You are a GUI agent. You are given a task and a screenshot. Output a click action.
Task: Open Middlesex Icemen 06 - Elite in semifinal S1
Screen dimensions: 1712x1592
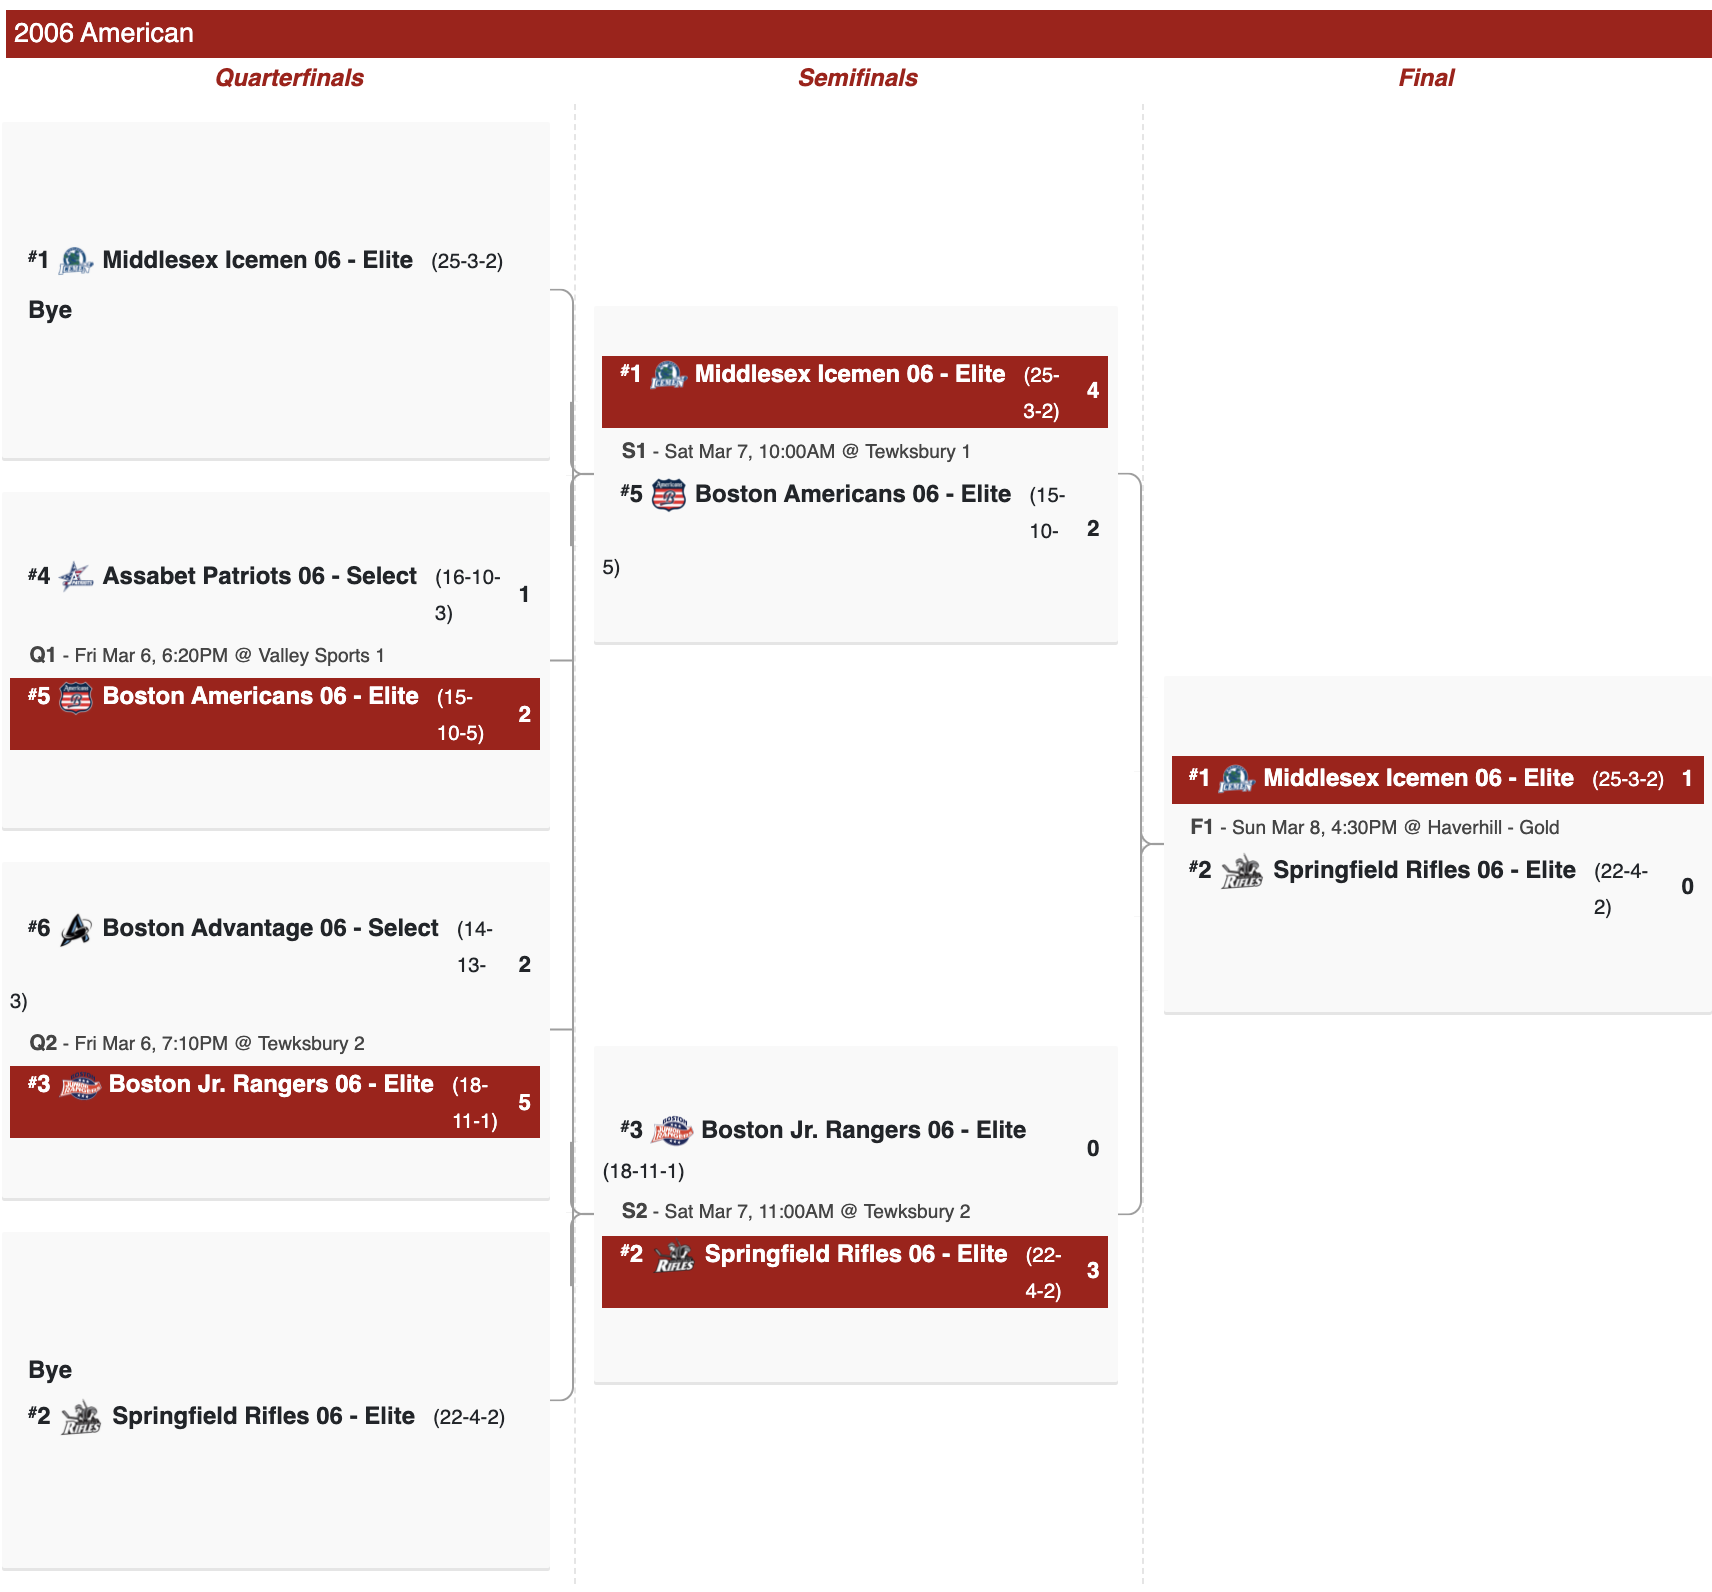(850, 374)
